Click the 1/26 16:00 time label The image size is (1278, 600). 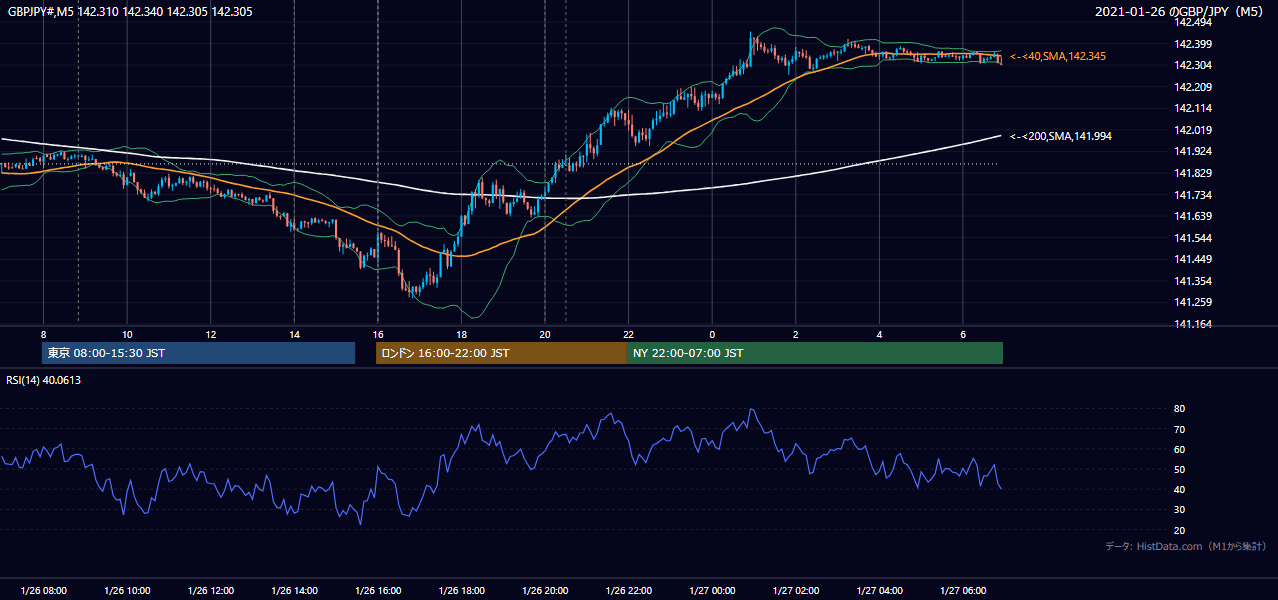(378, 591)
